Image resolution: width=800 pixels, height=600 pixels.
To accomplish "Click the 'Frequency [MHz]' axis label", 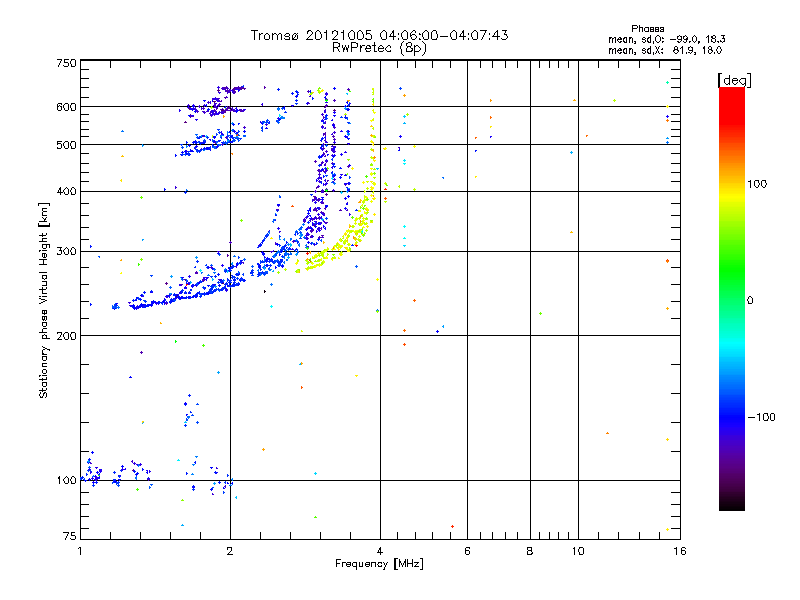I will [x=379, y=564].
